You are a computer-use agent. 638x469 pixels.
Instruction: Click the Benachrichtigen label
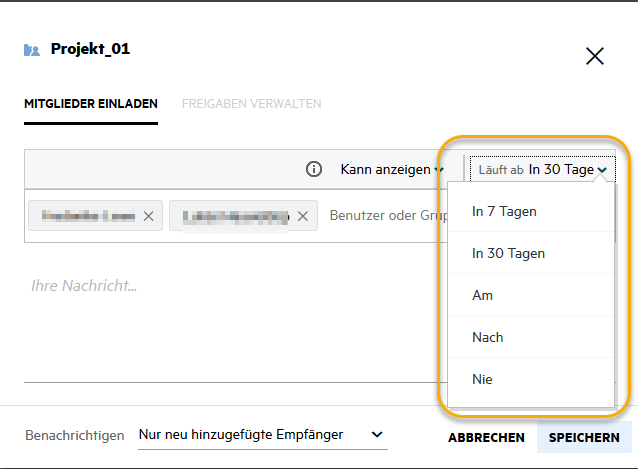[x=75, y=435]
